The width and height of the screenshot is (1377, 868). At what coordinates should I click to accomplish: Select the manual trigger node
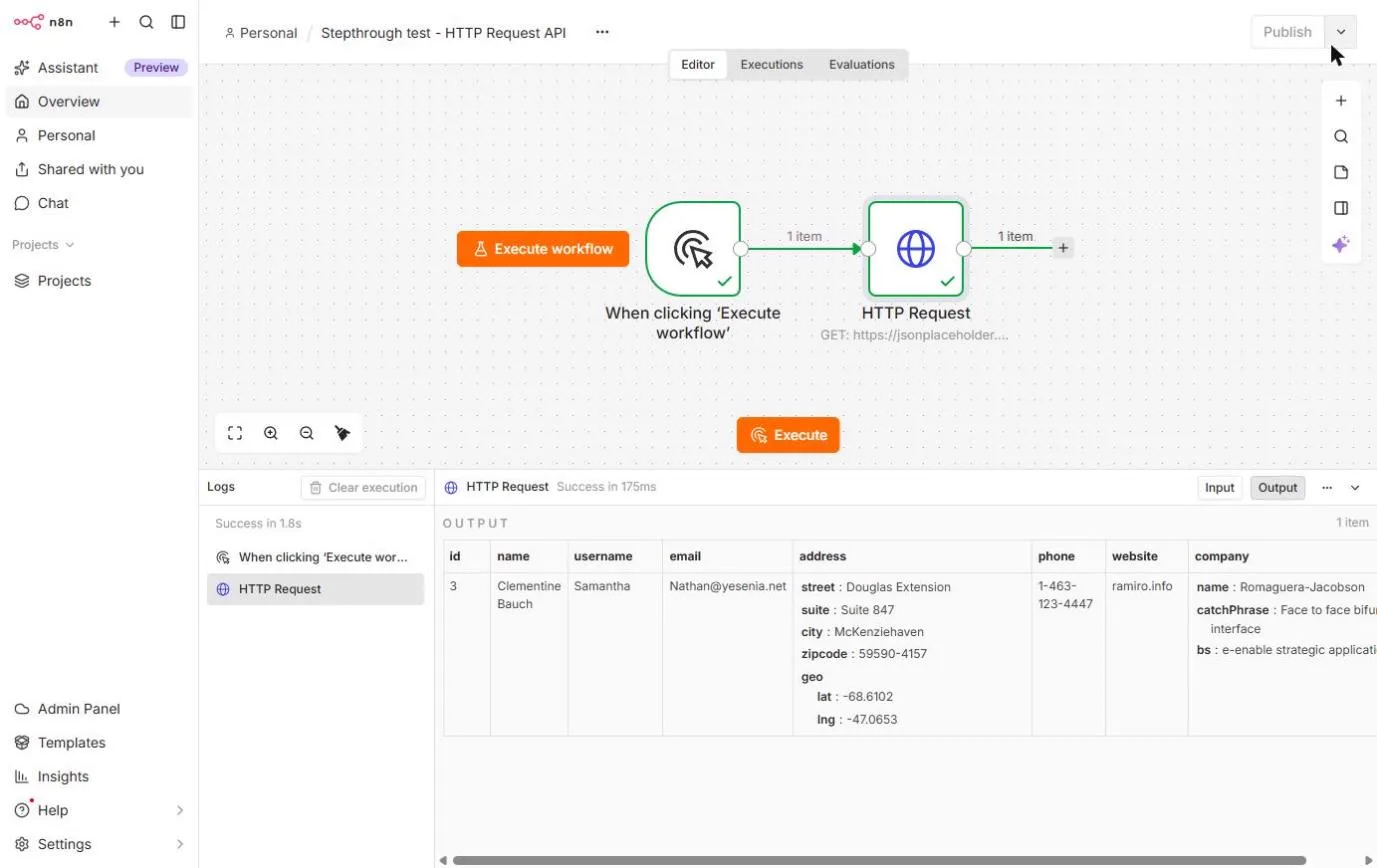pyautogui.click(x=693, y=249)
